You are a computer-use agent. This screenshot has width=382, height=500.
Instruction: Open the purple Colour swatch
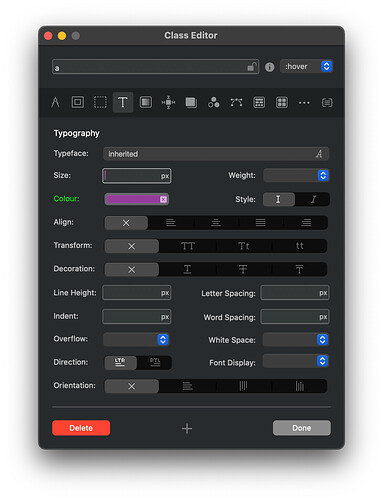pos(133,199)
